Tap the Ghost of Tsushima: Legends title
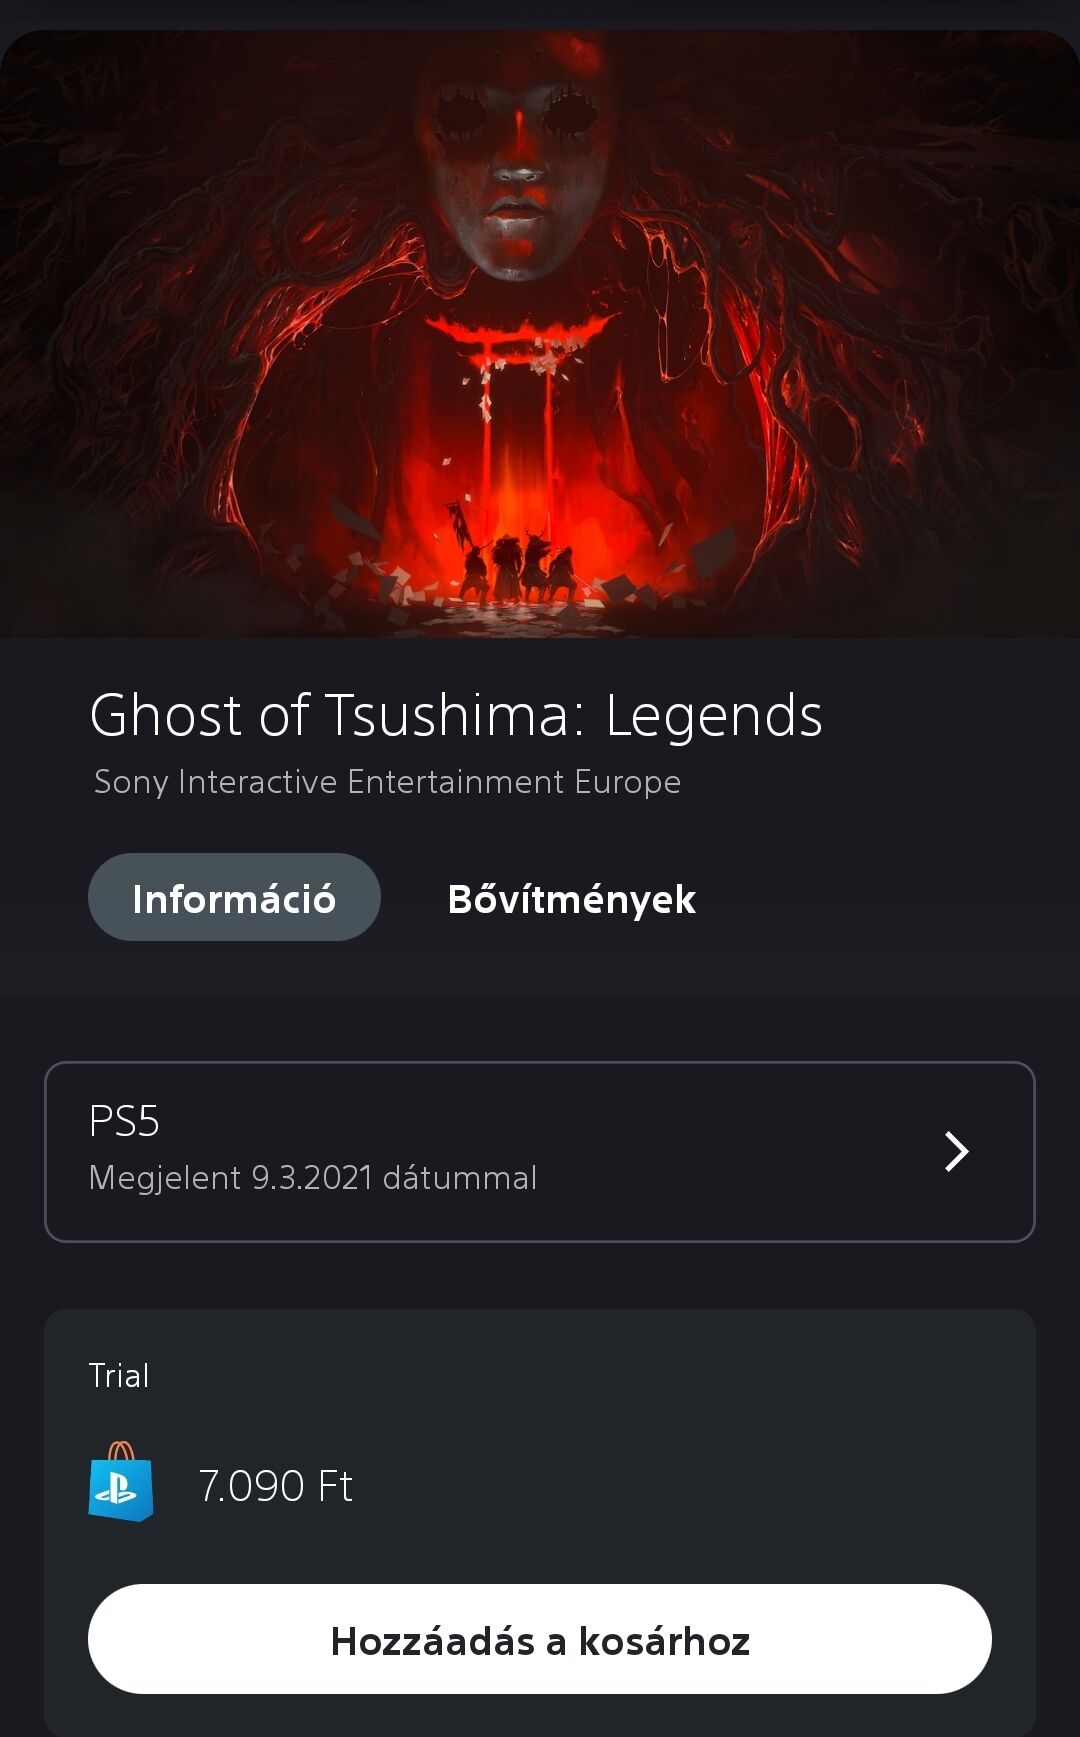 click(456, 715)
